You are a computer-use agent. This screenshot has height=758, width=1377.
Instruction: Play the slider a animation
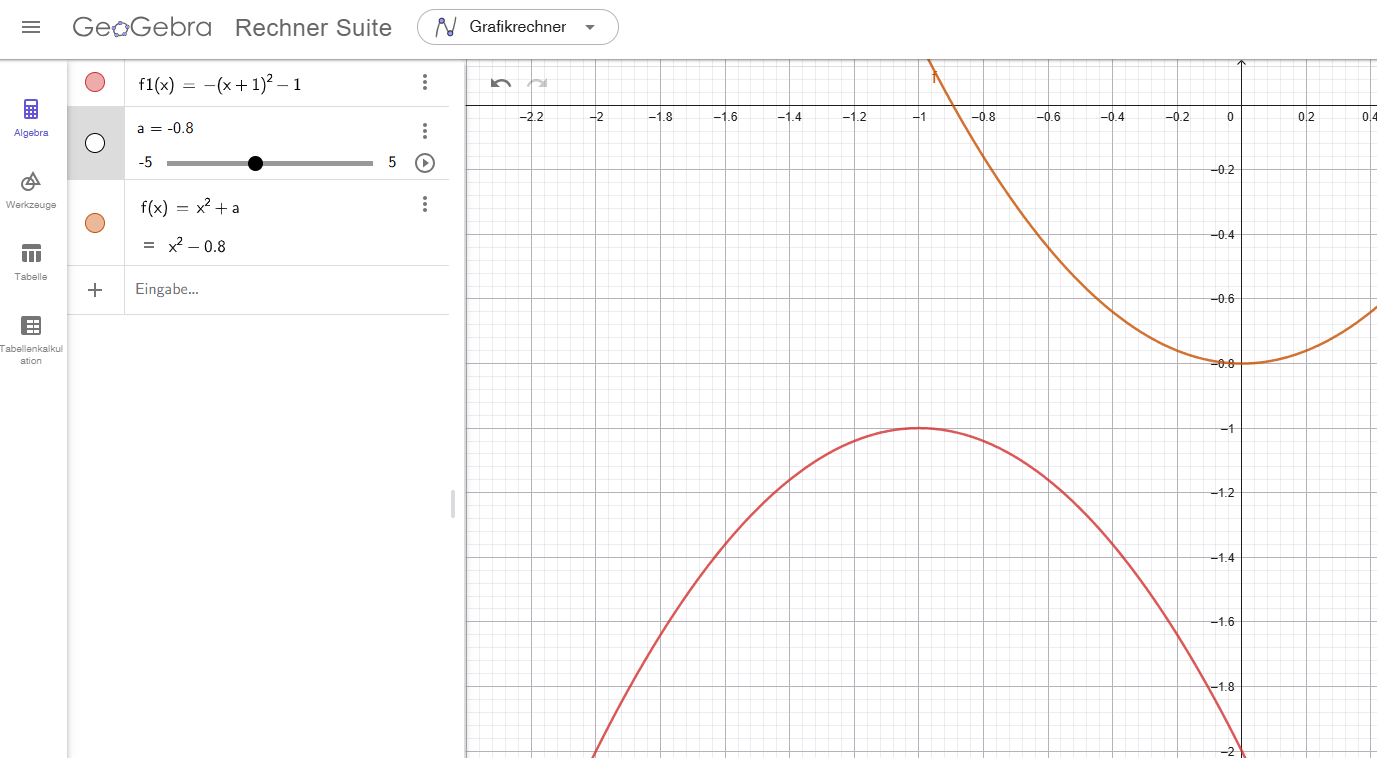(x=425, y=163)
